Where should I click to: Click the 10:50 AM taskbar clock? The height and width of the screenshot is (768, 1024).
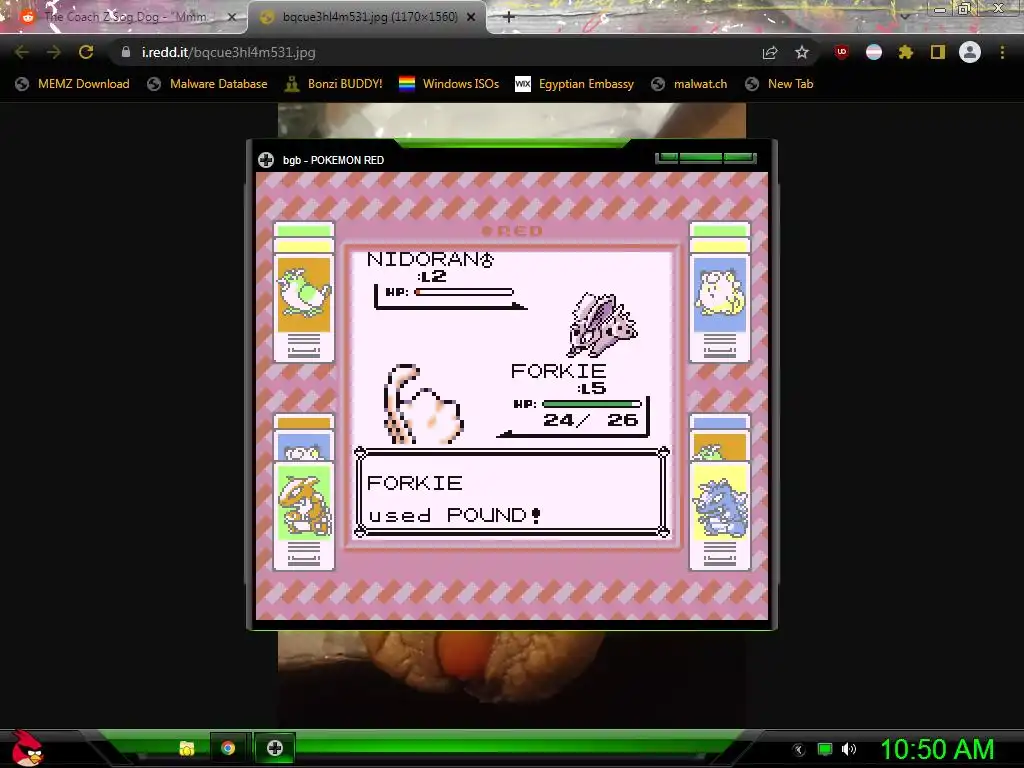click(937, 749)
